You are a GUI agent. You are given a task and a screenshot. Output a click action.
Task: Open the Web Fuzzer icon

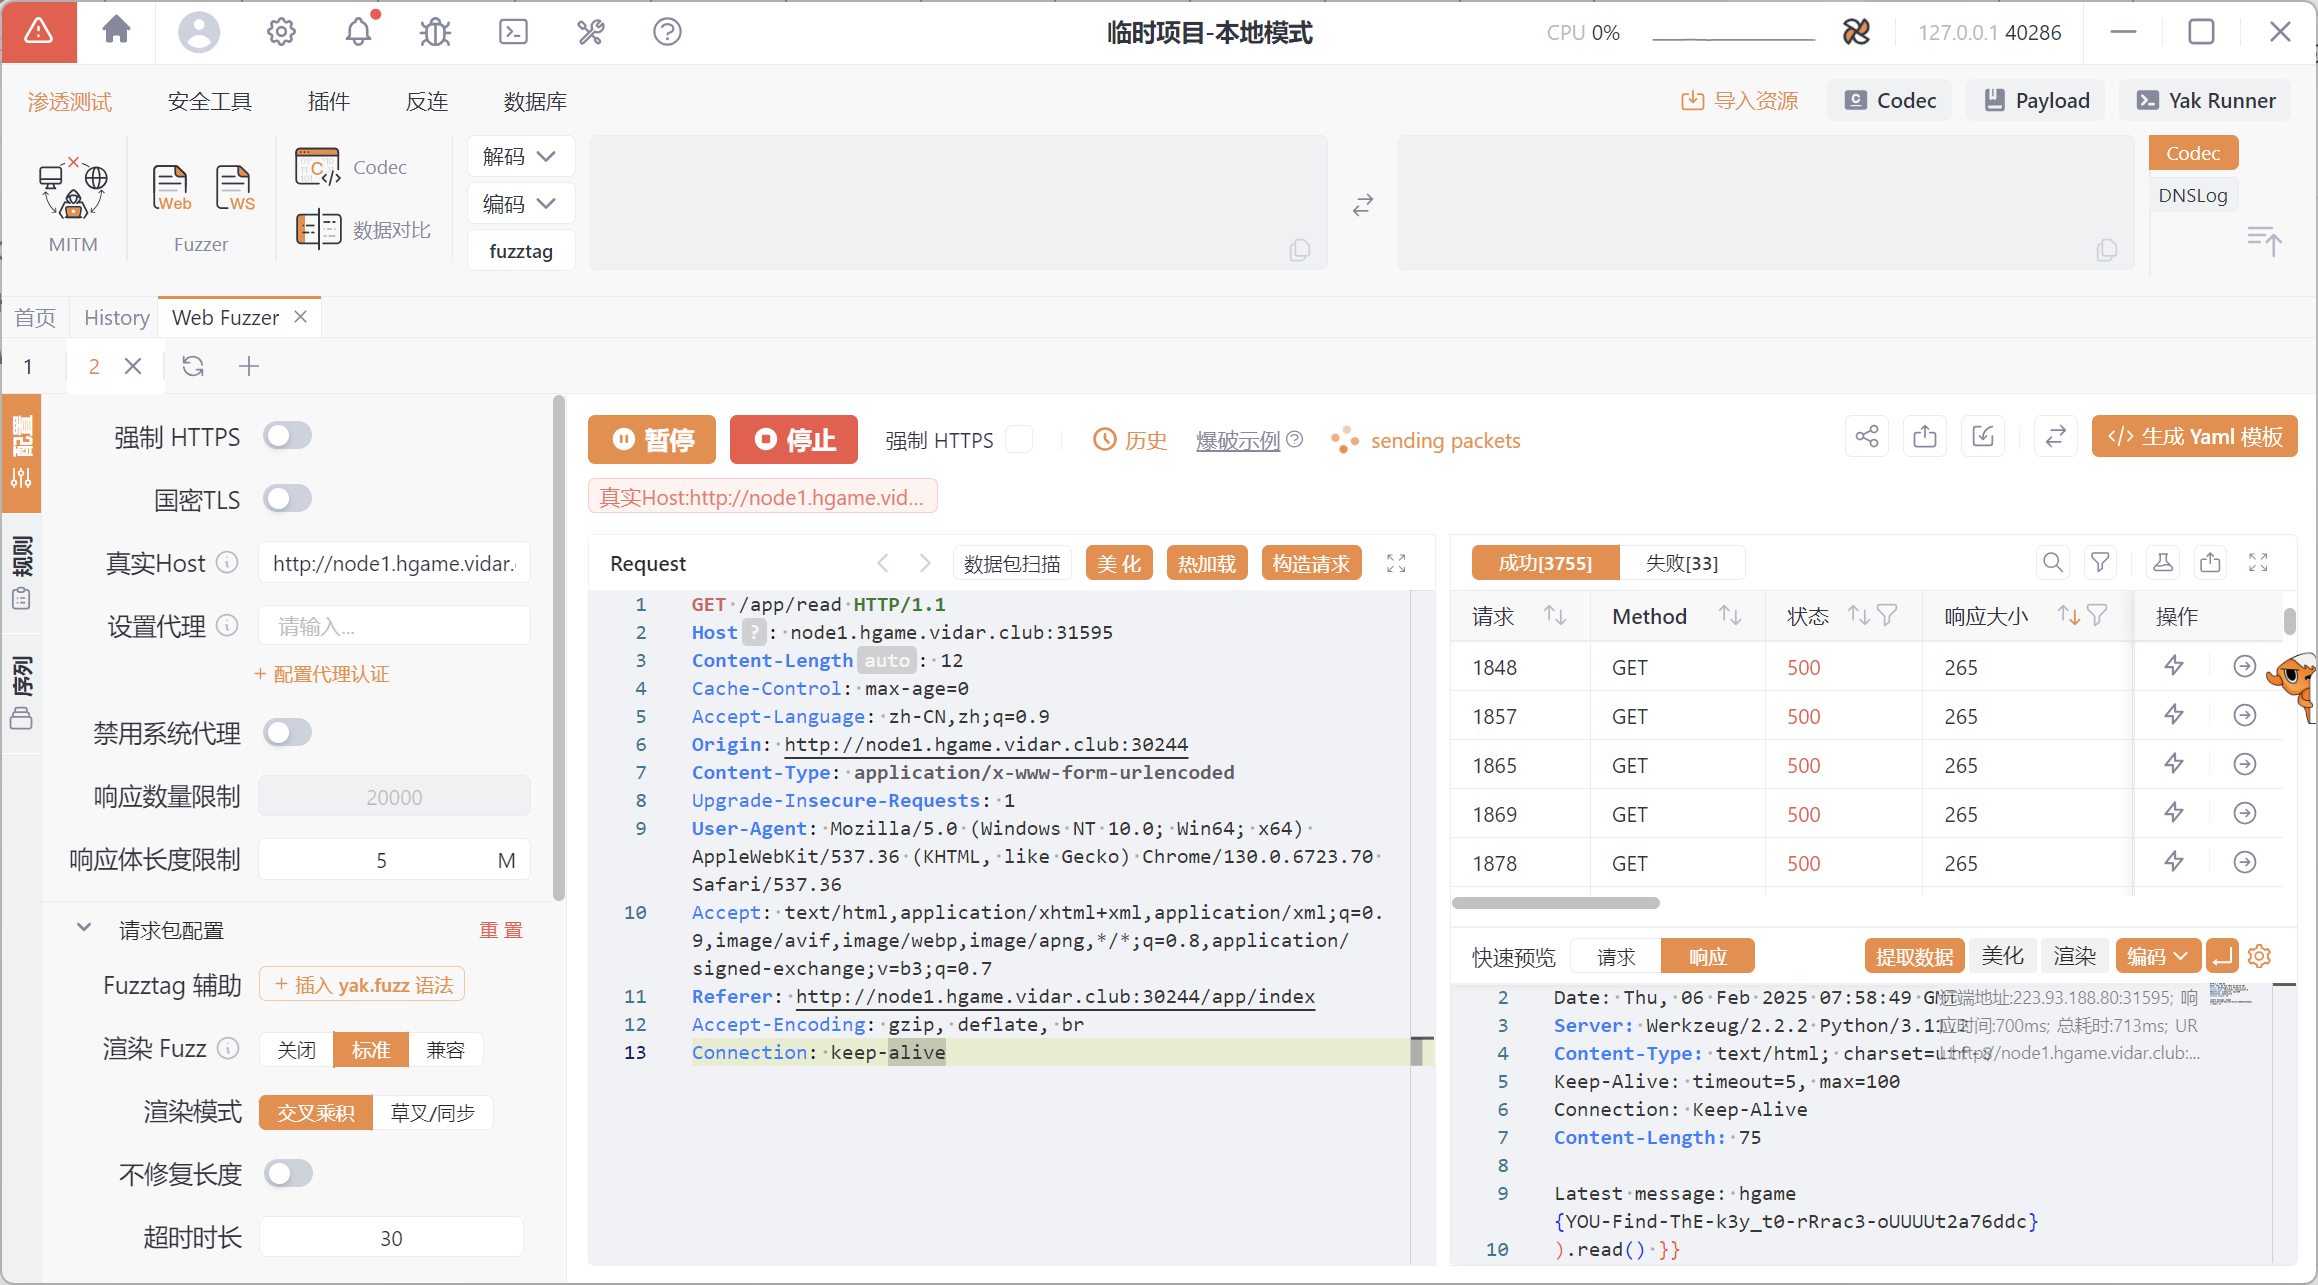tap(171, 188)
